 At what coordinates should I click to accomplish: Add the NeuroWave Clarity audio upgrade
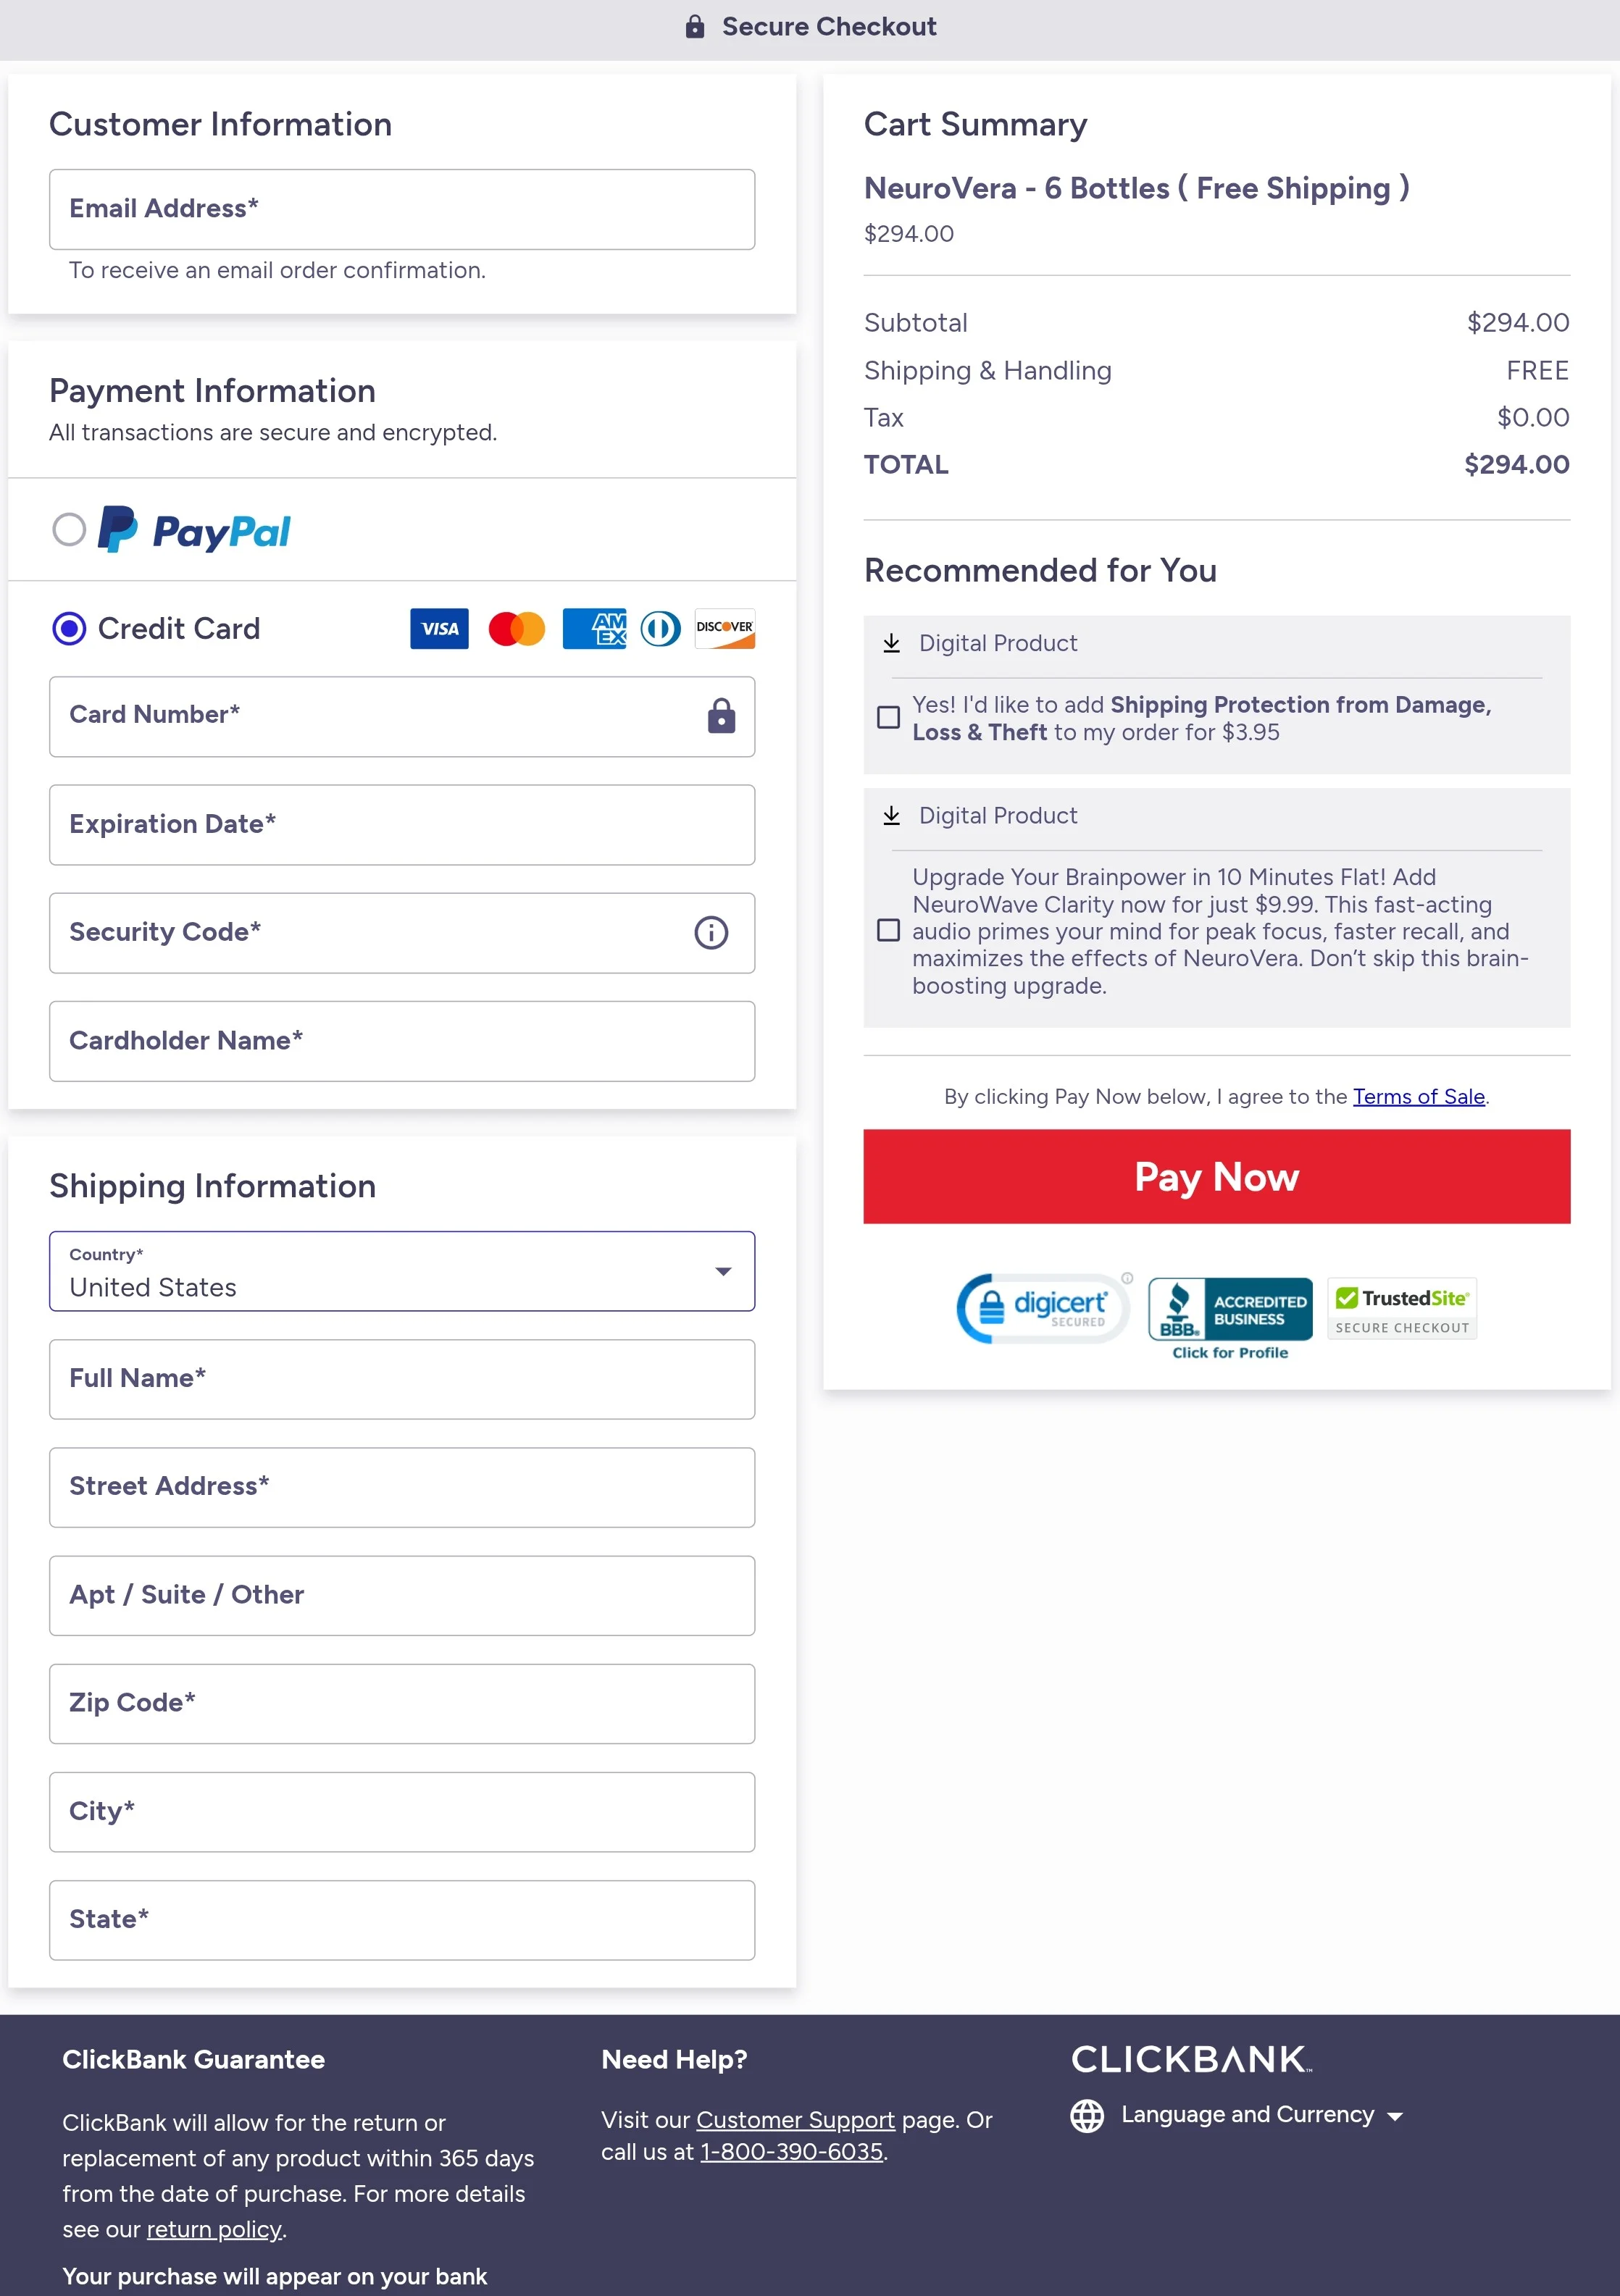pyautogui.click(x=889, y=931)
